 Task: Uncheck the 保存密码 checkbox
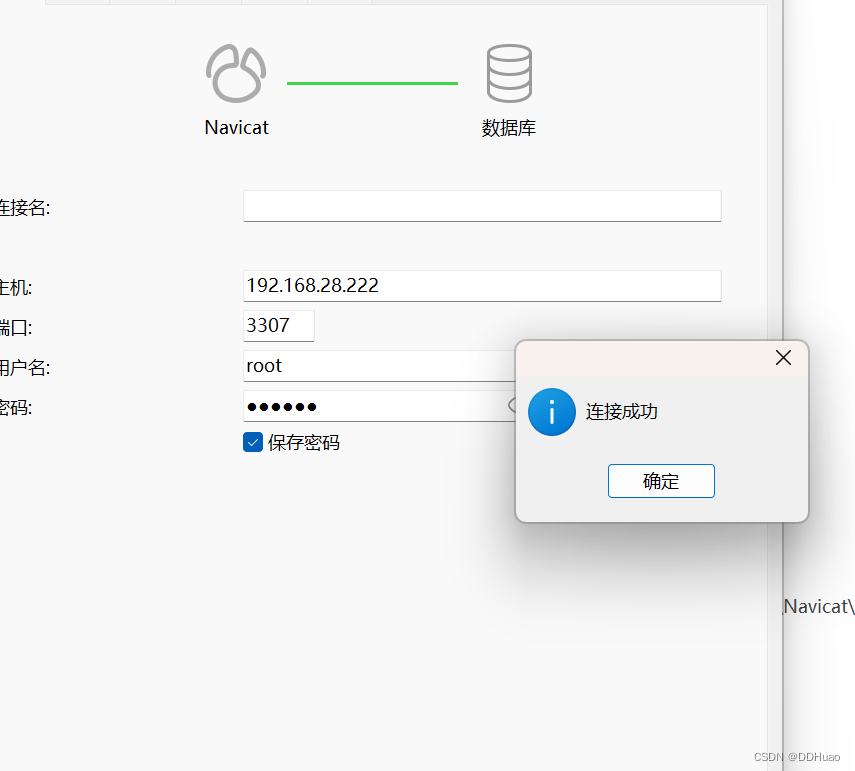click(253, 442)
